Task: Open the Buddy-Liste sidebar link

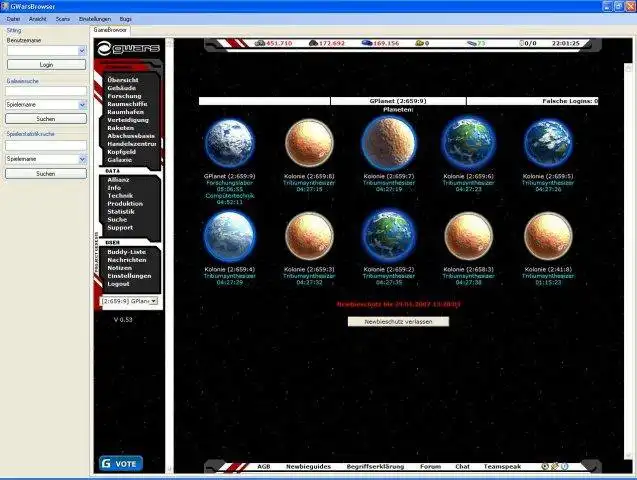Action: pyautogui.click(x=126, y=252)
